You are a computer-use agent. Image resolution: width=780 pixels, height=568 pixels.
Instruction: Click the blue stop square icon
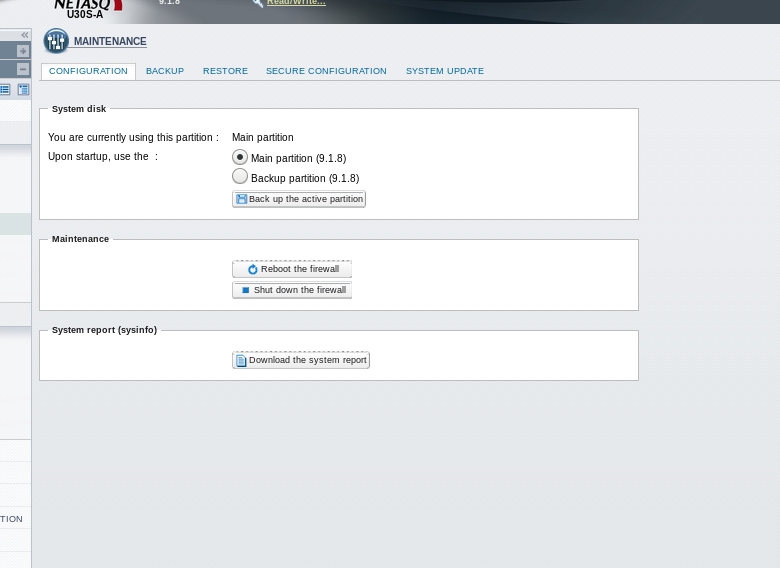click(245, 290)
